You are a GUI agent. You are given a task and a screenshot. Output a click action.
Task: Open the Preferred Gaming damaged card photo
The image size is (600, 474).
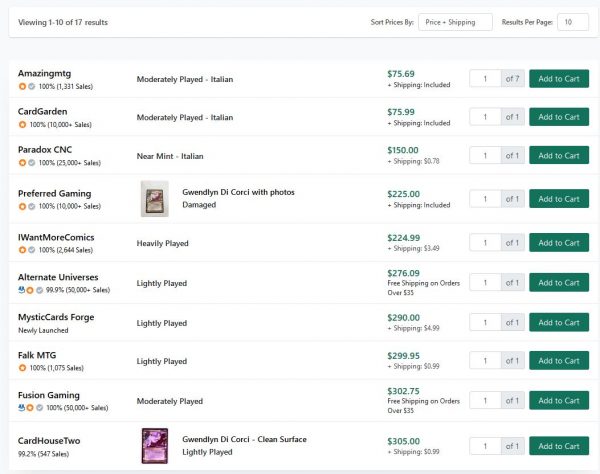pos(154,198)
